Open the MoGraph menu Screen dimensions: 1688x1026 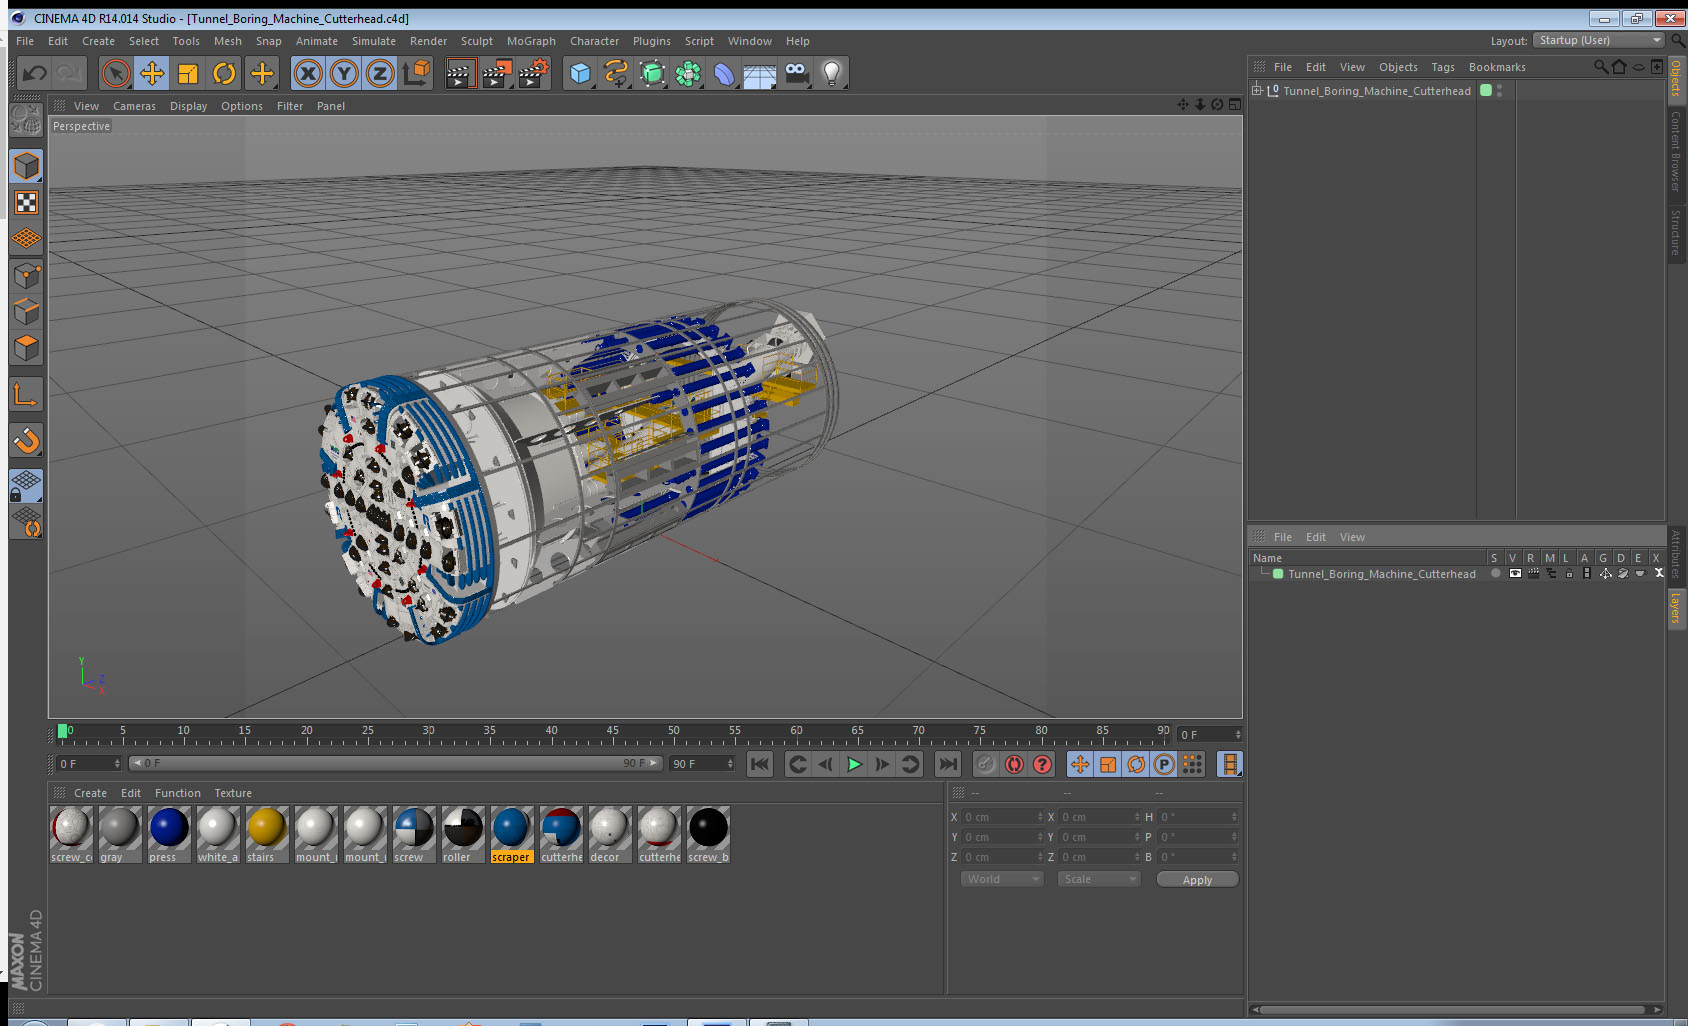(x=531, y=41)
